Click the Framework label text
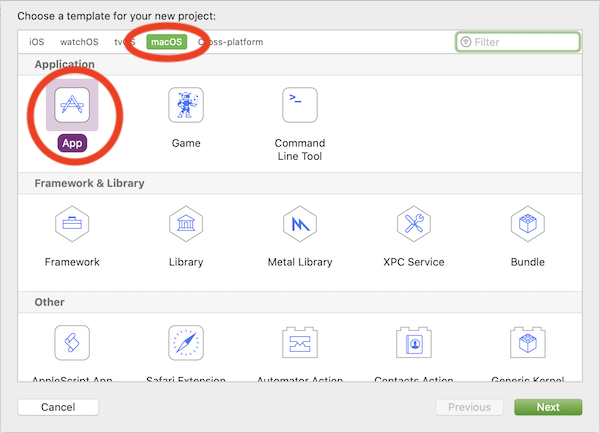Image resolution: width=600 pixels, height=433 pixels. 72,262
